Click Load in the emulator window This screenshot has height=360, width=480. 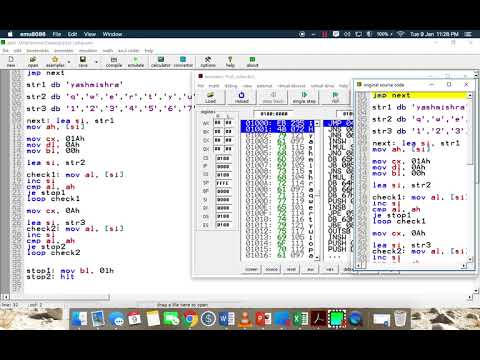click(210, 97)
